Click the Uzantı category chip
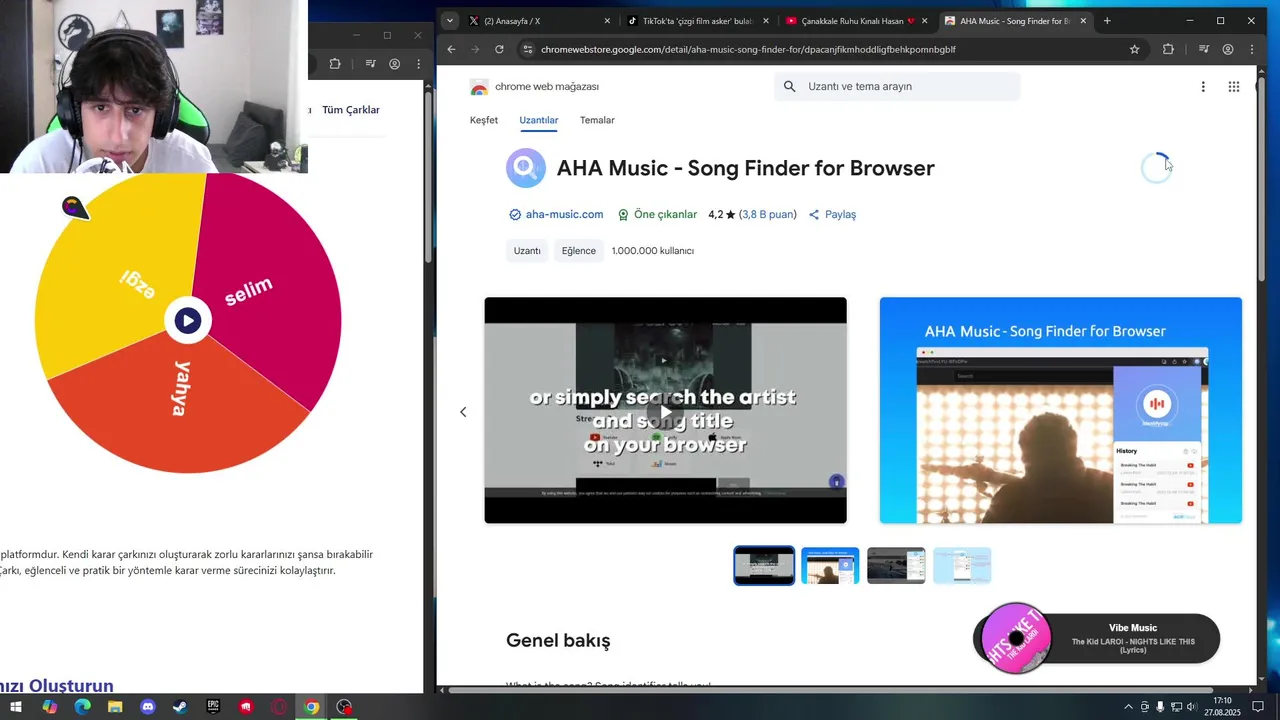 pyautogui.click(x=527, y=251)
